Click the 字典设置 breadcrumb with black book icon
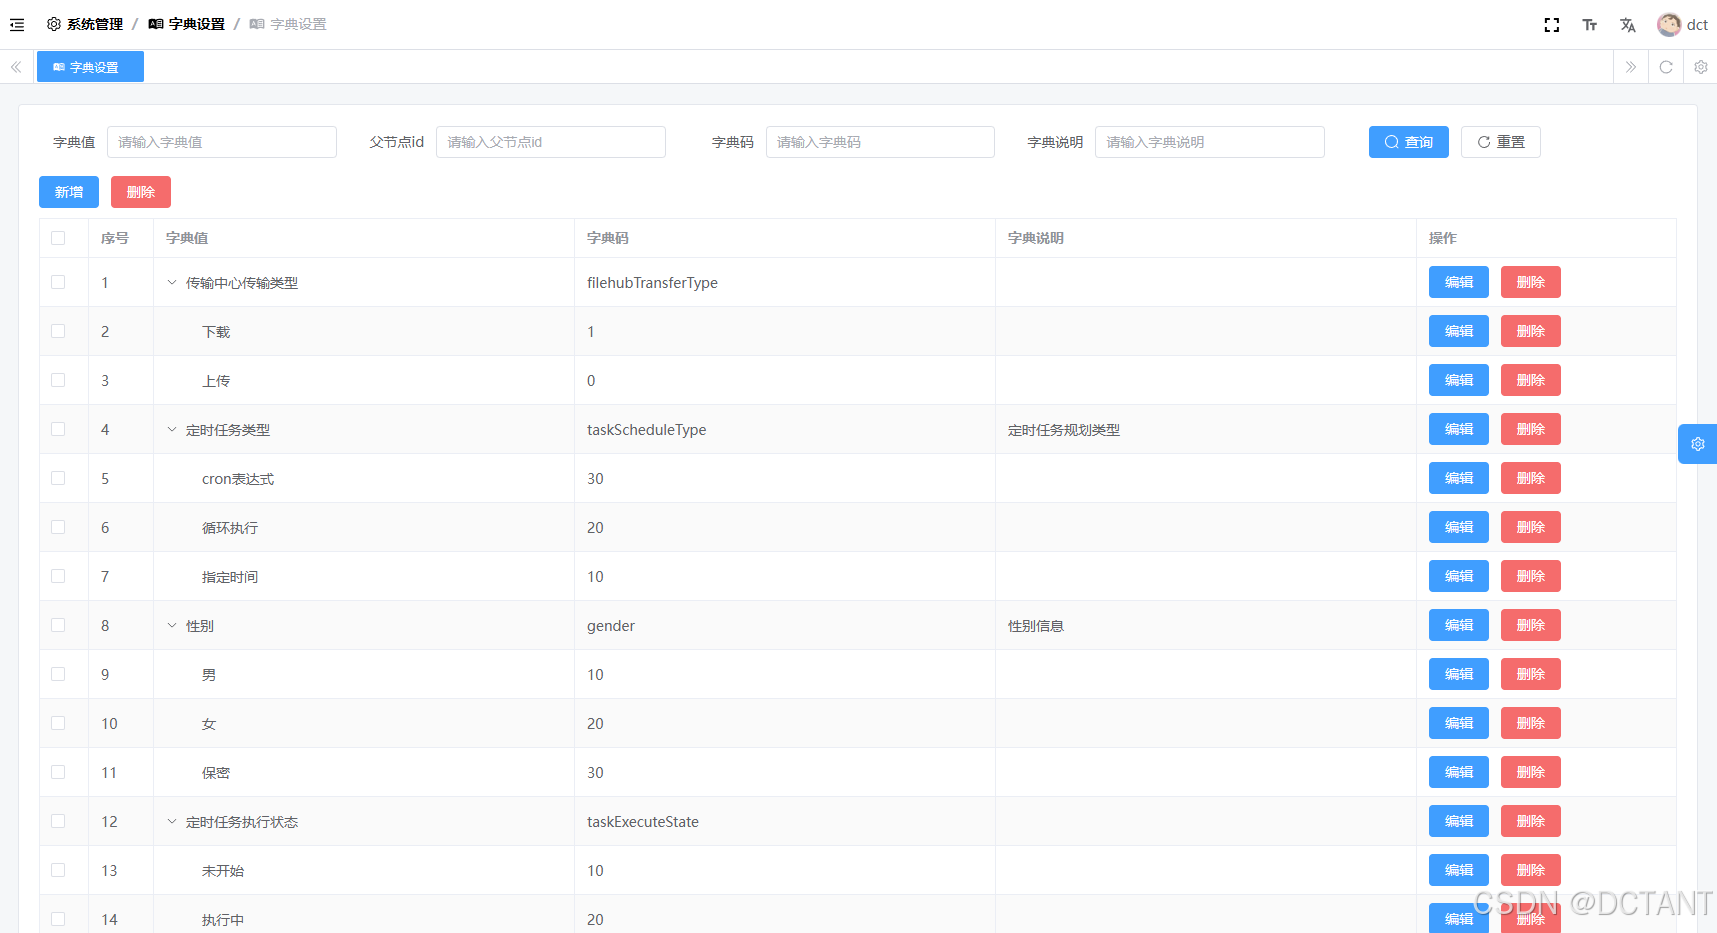The image size is (1717, 933). 187,24
